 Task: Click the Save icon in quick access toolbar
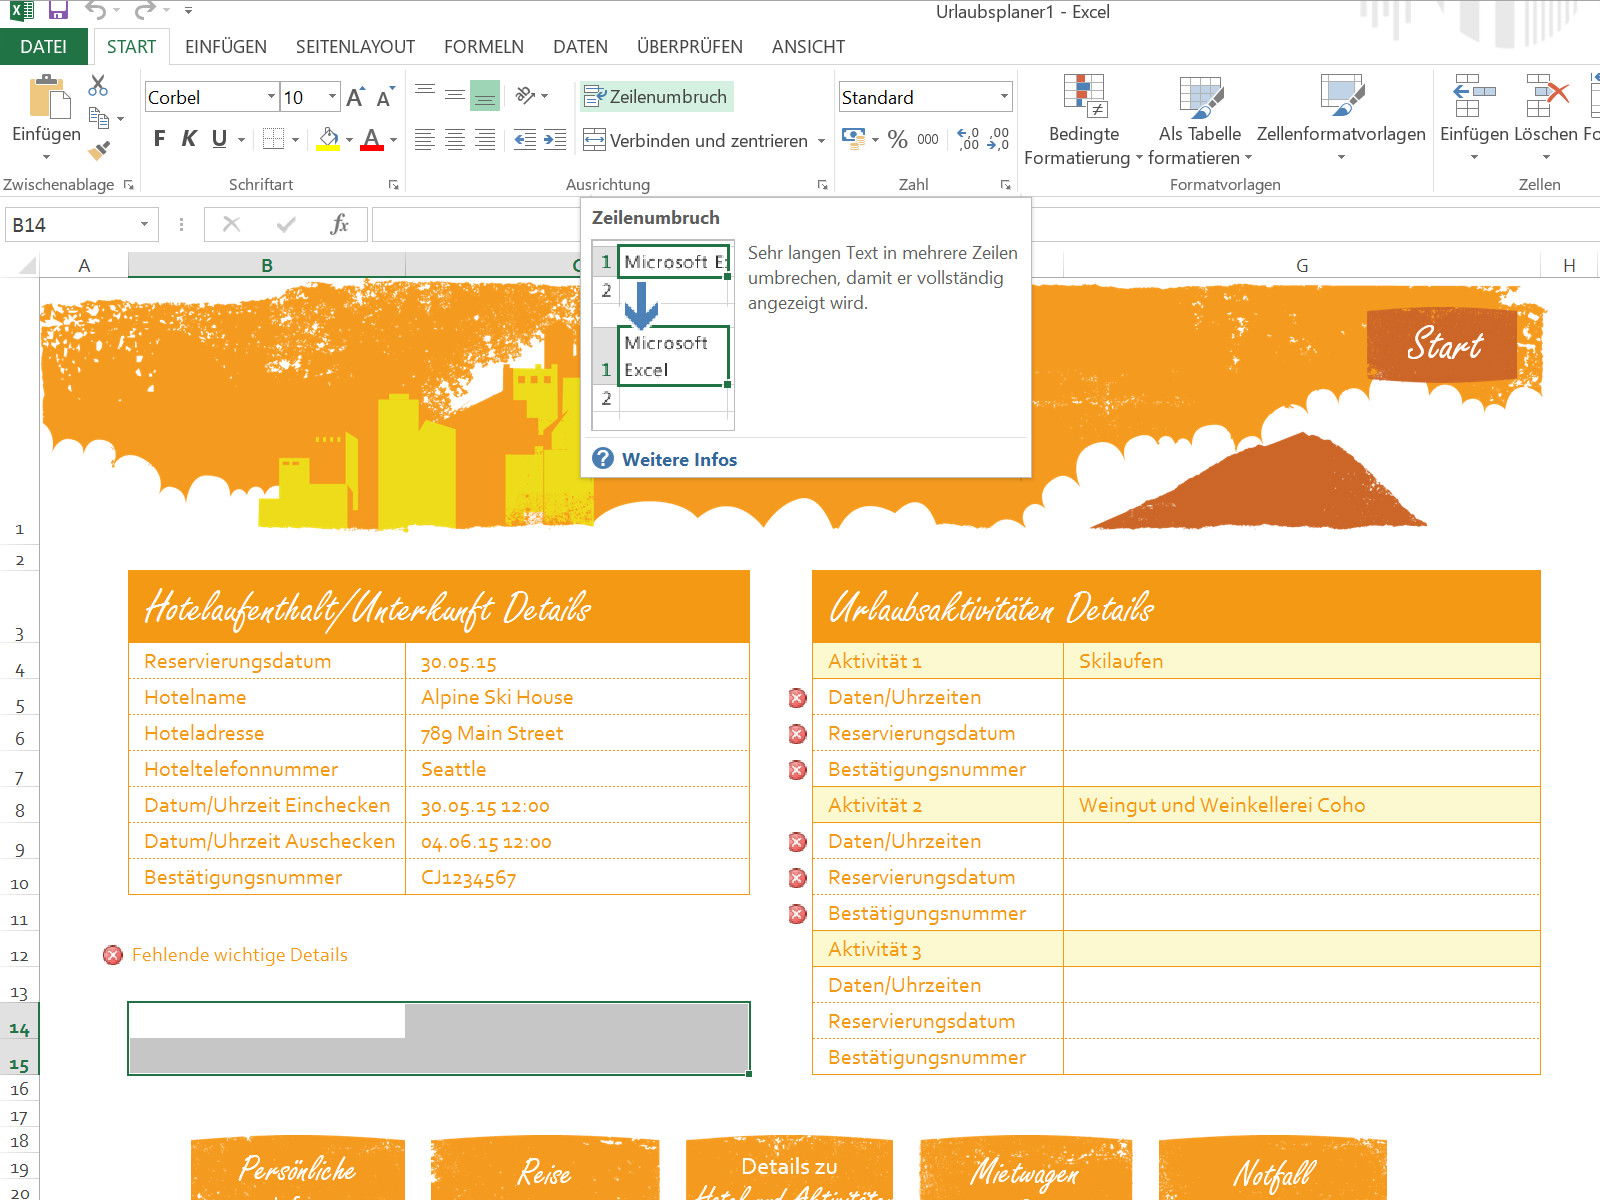(58, 12)
